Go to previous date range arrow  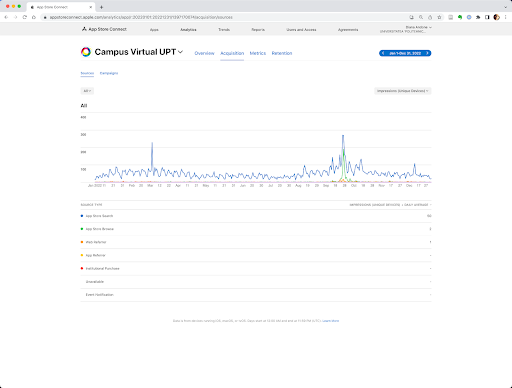[x=383, y=53]
